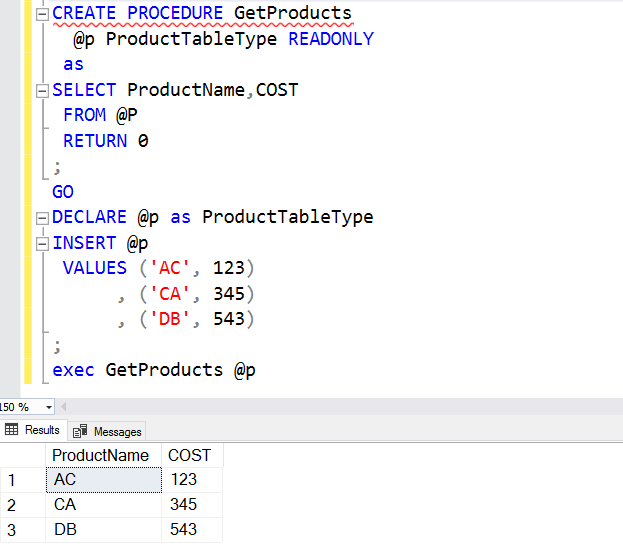Image resolution: width=623 pixels, height=546 pixels.
Task: Select the cost cell showing 123
Action: pyautogui.click(x=190, y=480)
